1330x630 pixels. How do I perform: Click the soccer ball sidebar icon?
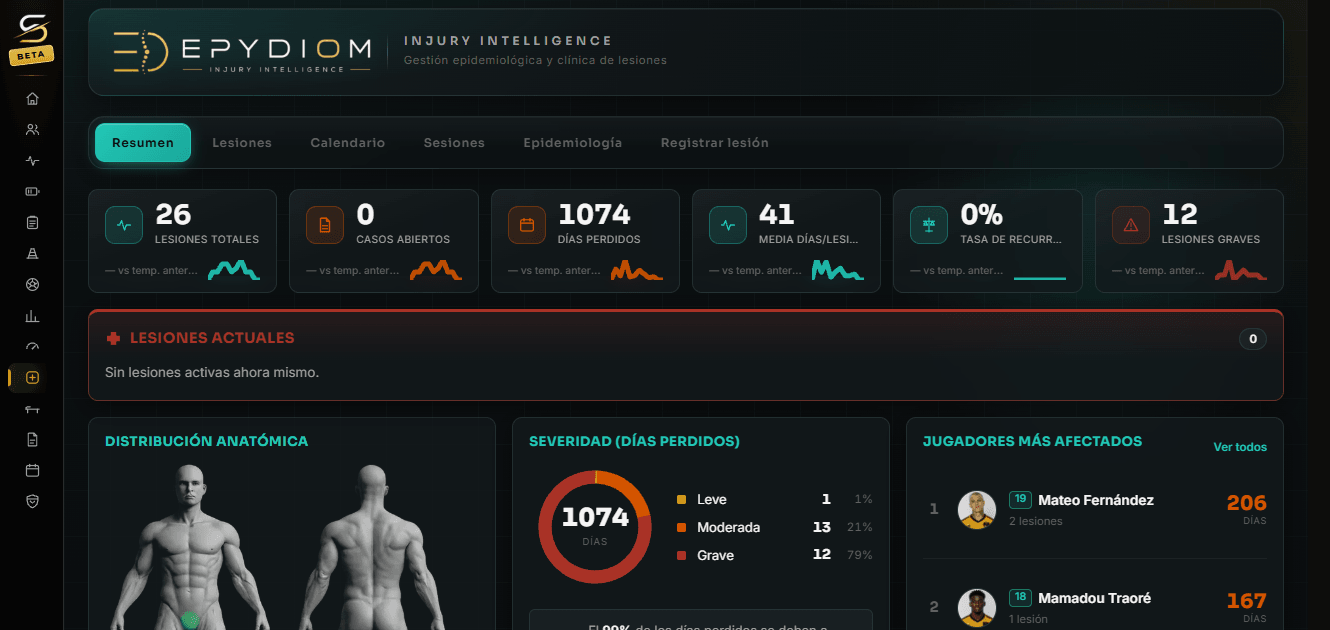(x=32, y=285)
